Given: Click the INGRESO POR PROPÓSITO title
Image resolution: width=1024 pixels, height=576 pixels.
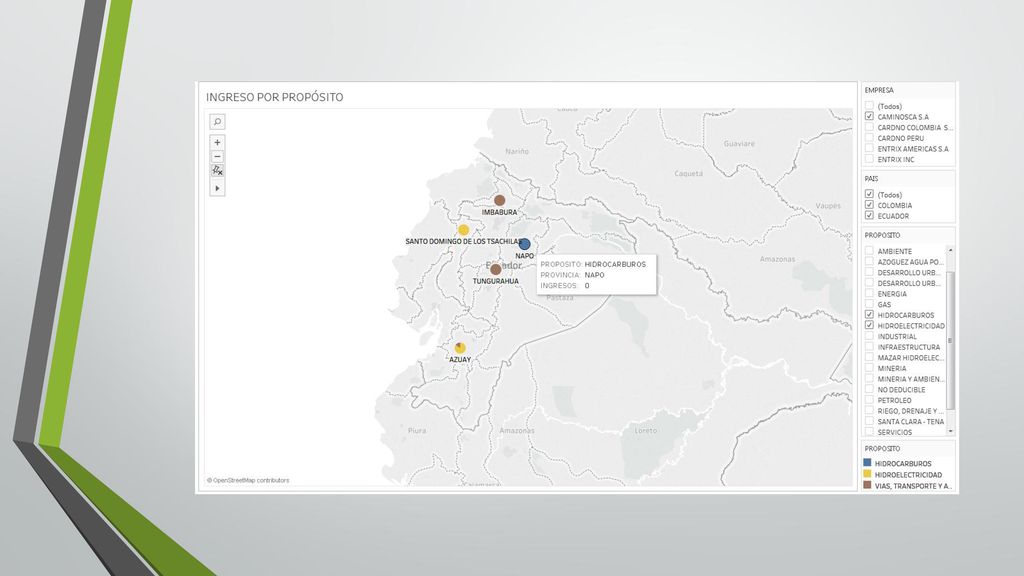Looking at the screenshot, I should point(274,97).
